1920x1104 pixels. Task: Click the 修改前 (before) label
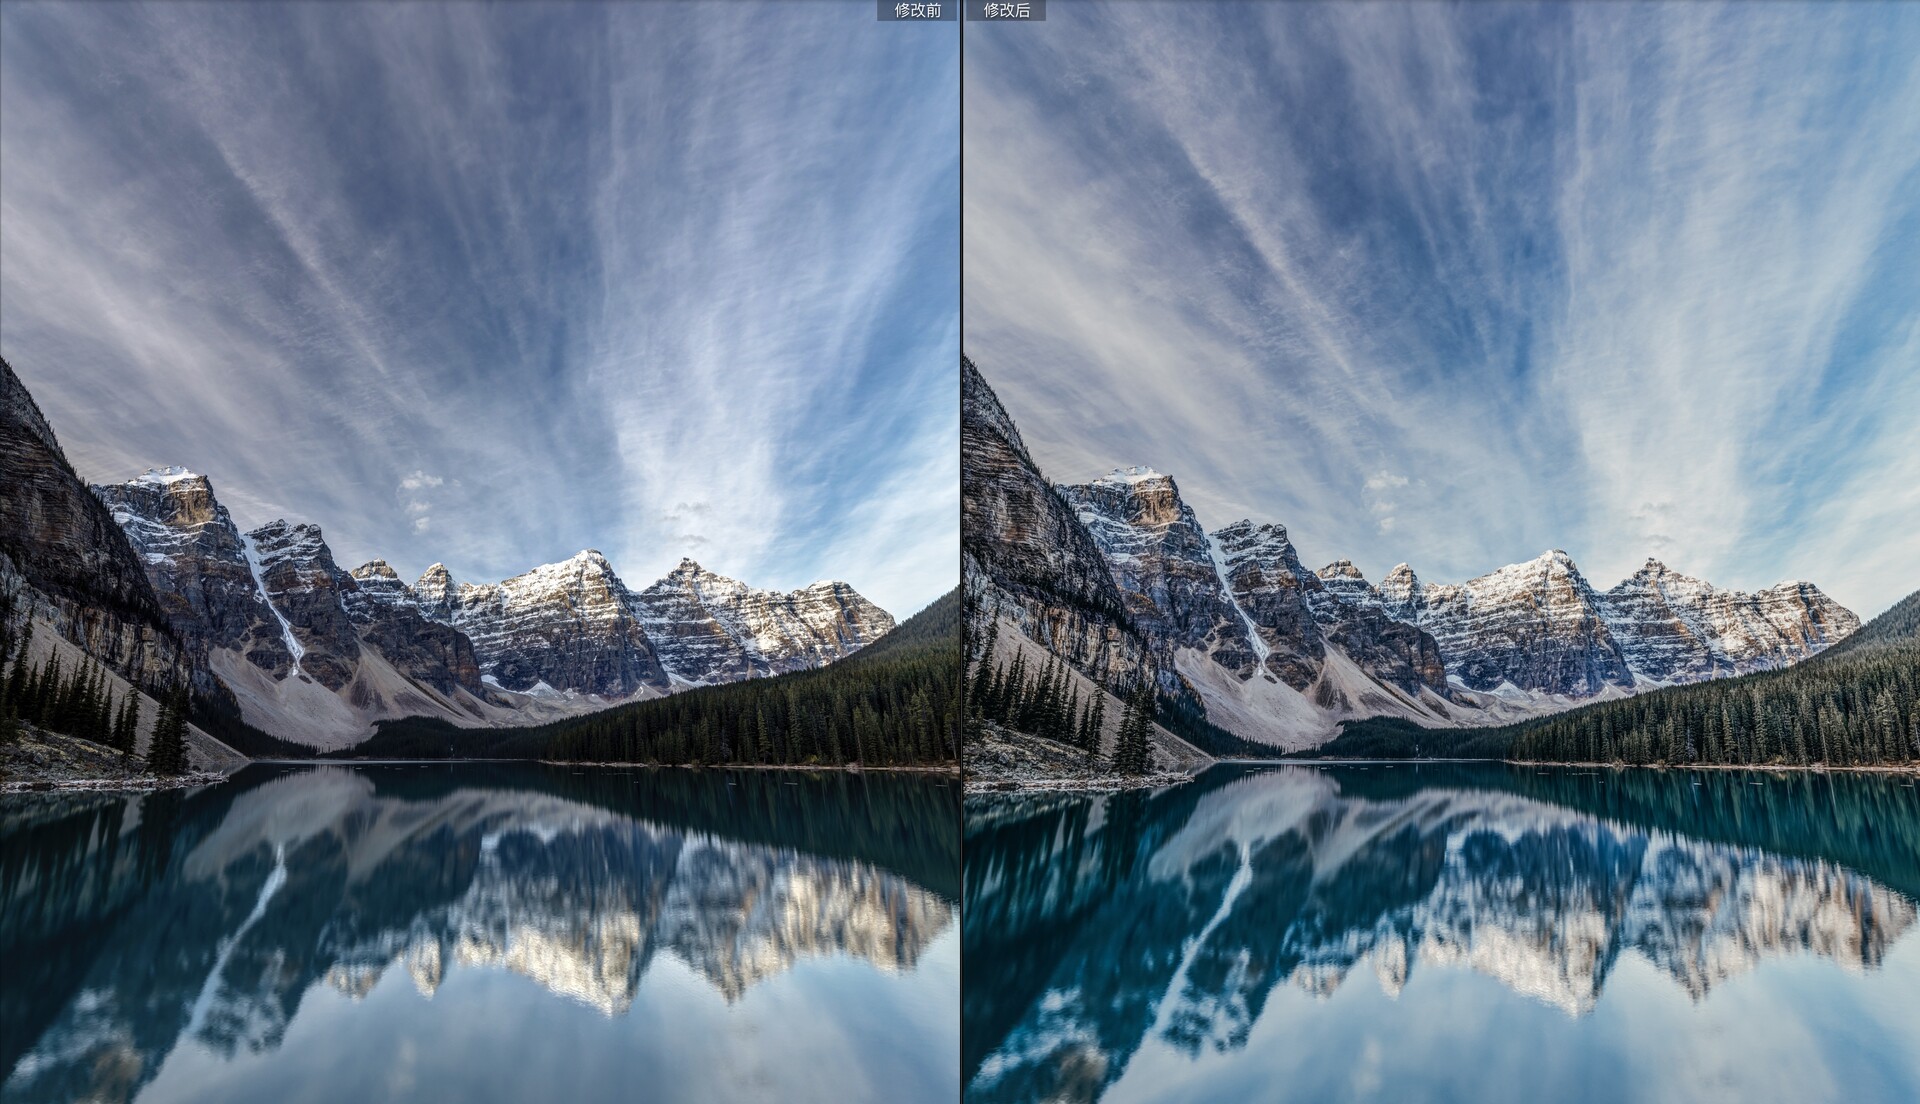[x=917, y=10]
